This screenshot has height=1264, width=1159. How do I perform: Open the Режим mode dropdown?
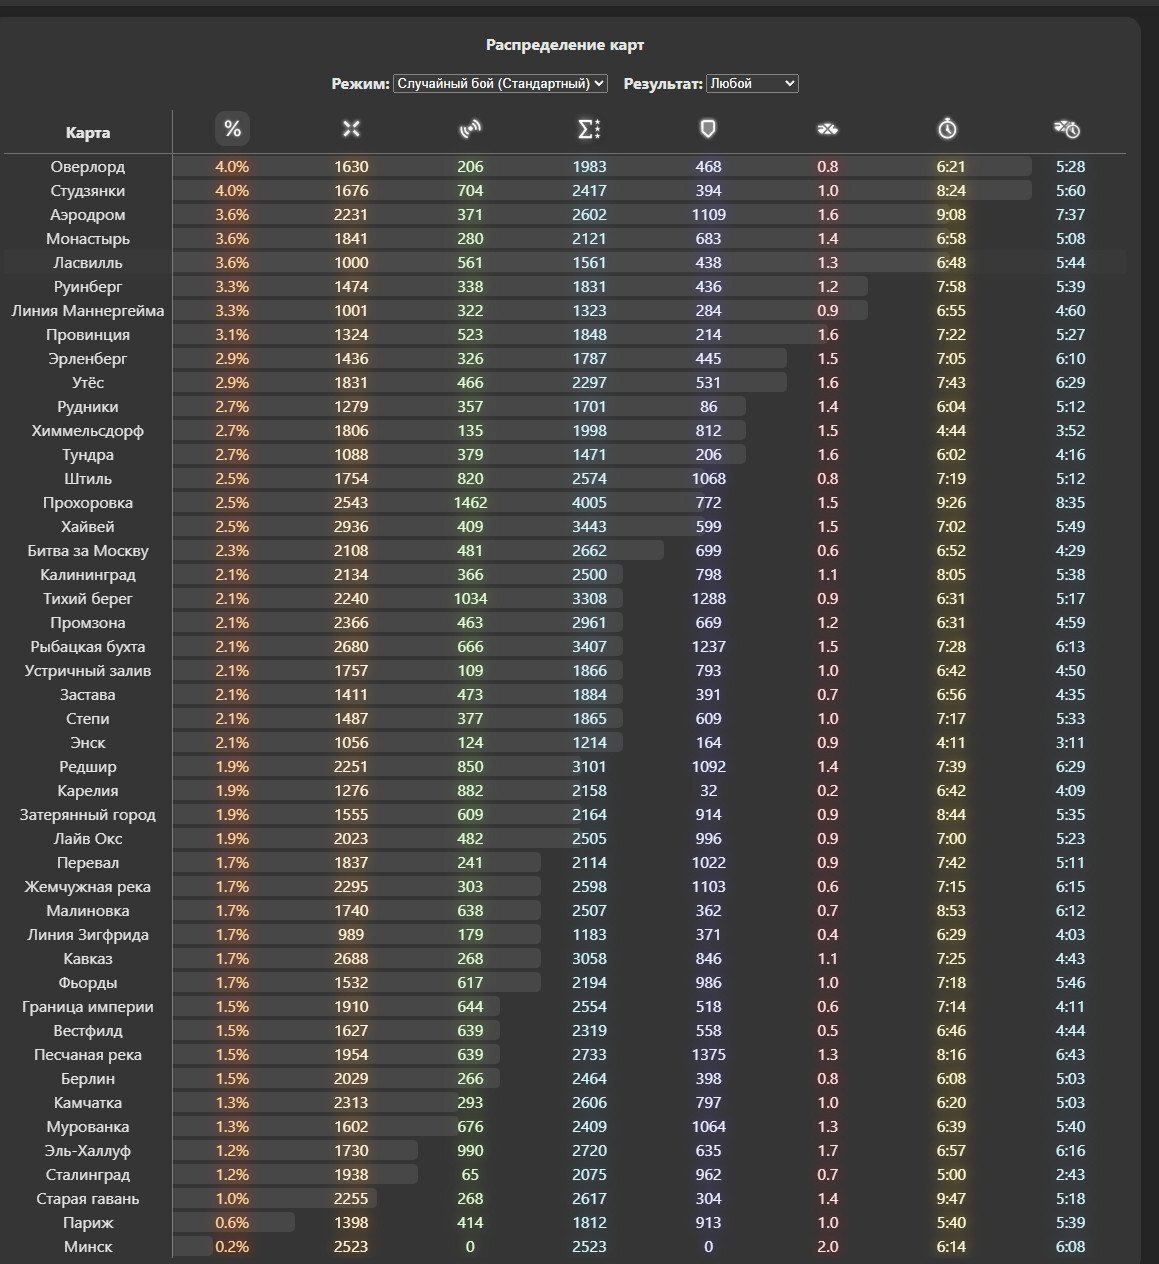click(x=500, y=84)
